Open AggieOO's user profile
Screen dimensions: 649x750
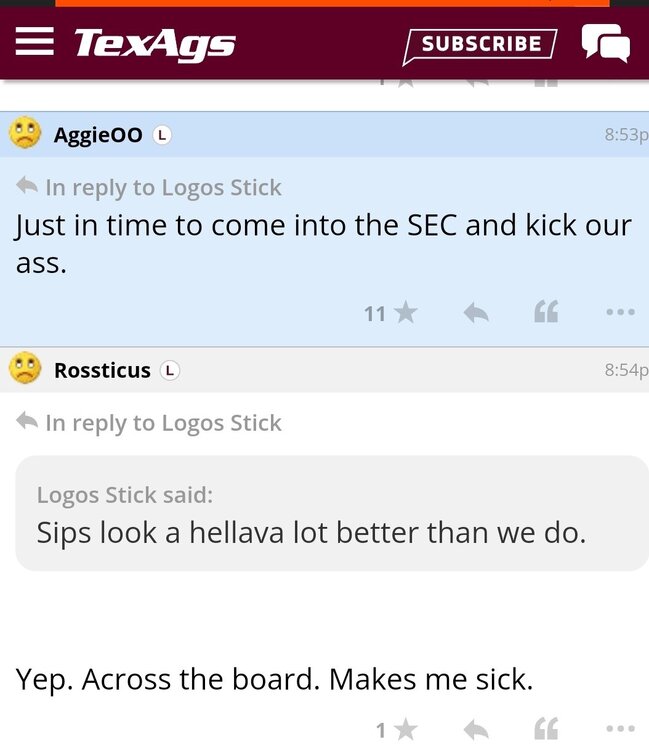pos(98,135)
